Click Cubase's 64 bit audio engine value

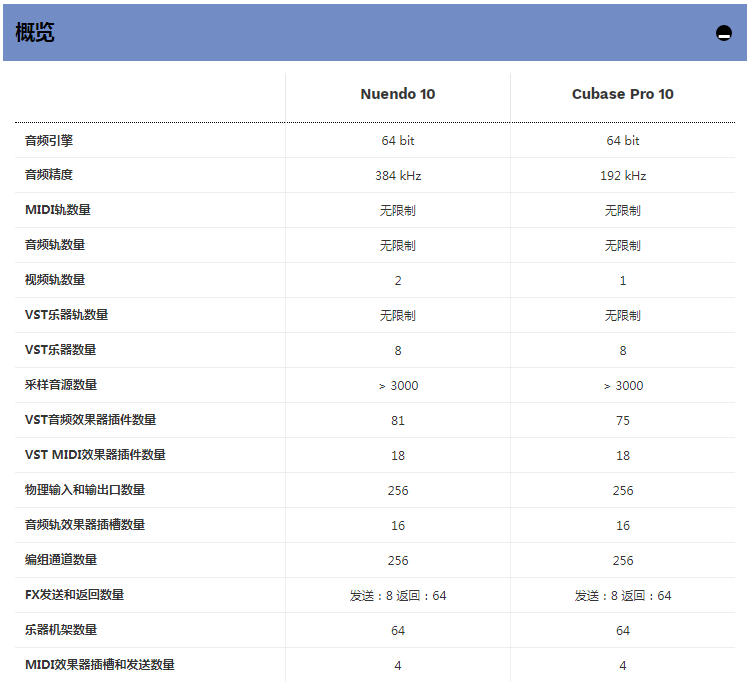pyautogui.click(x=623, y=140)
